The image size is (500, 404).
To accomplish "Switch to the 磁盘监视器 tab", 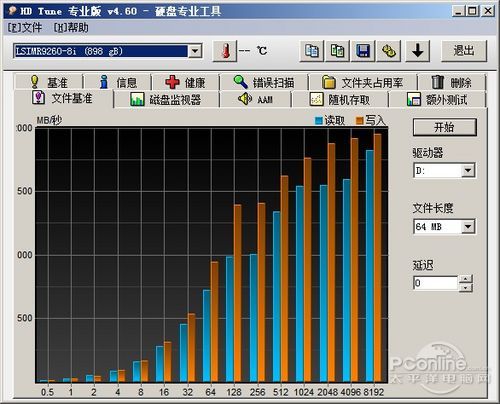I will click(x=166, y=100).
